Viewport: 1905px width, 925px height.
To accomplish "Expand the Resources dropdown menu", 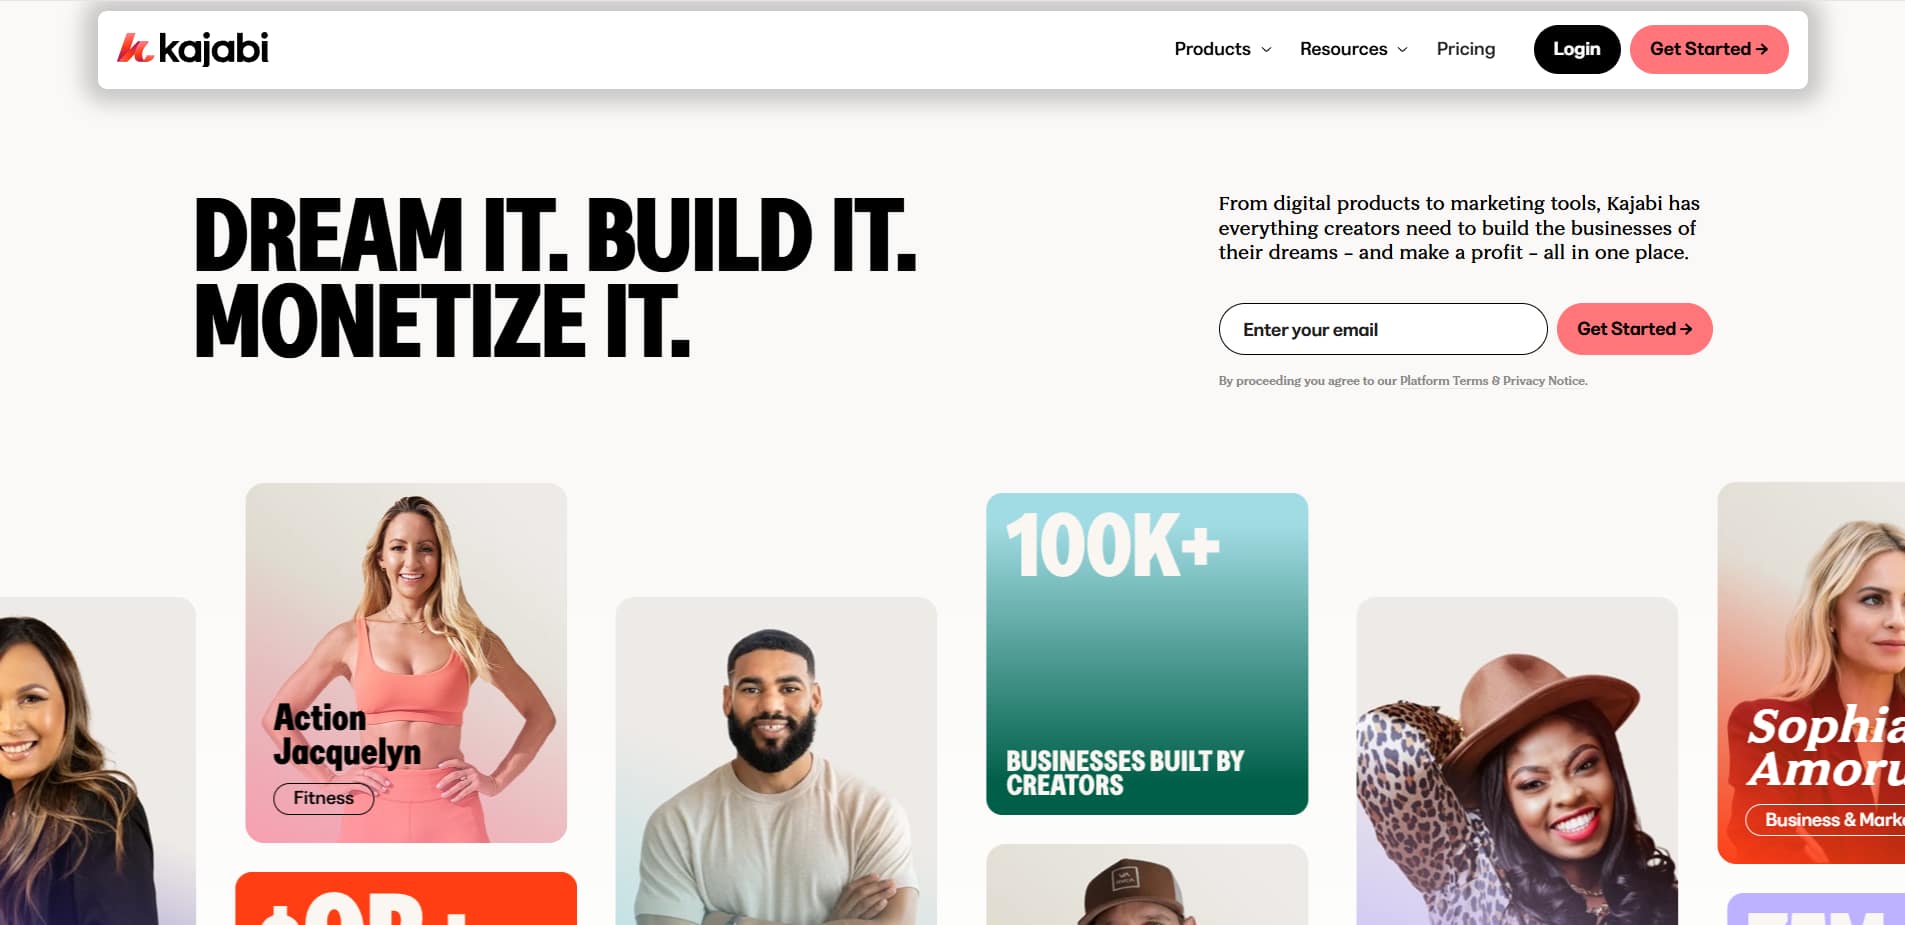I will [x=1353, y=49].
